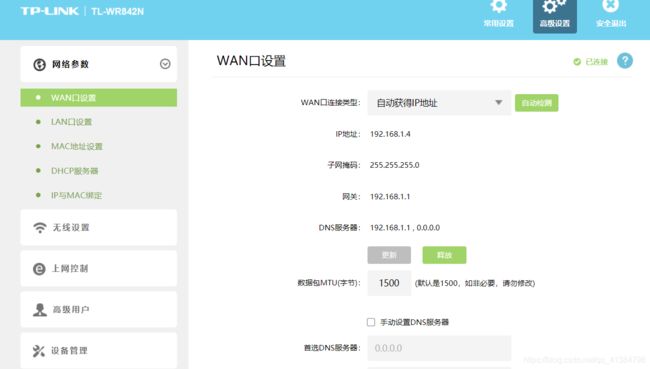The image size is (650, 369).
Task: Open WAN口连接类型 dropdown
Action: tap(439, 103)
